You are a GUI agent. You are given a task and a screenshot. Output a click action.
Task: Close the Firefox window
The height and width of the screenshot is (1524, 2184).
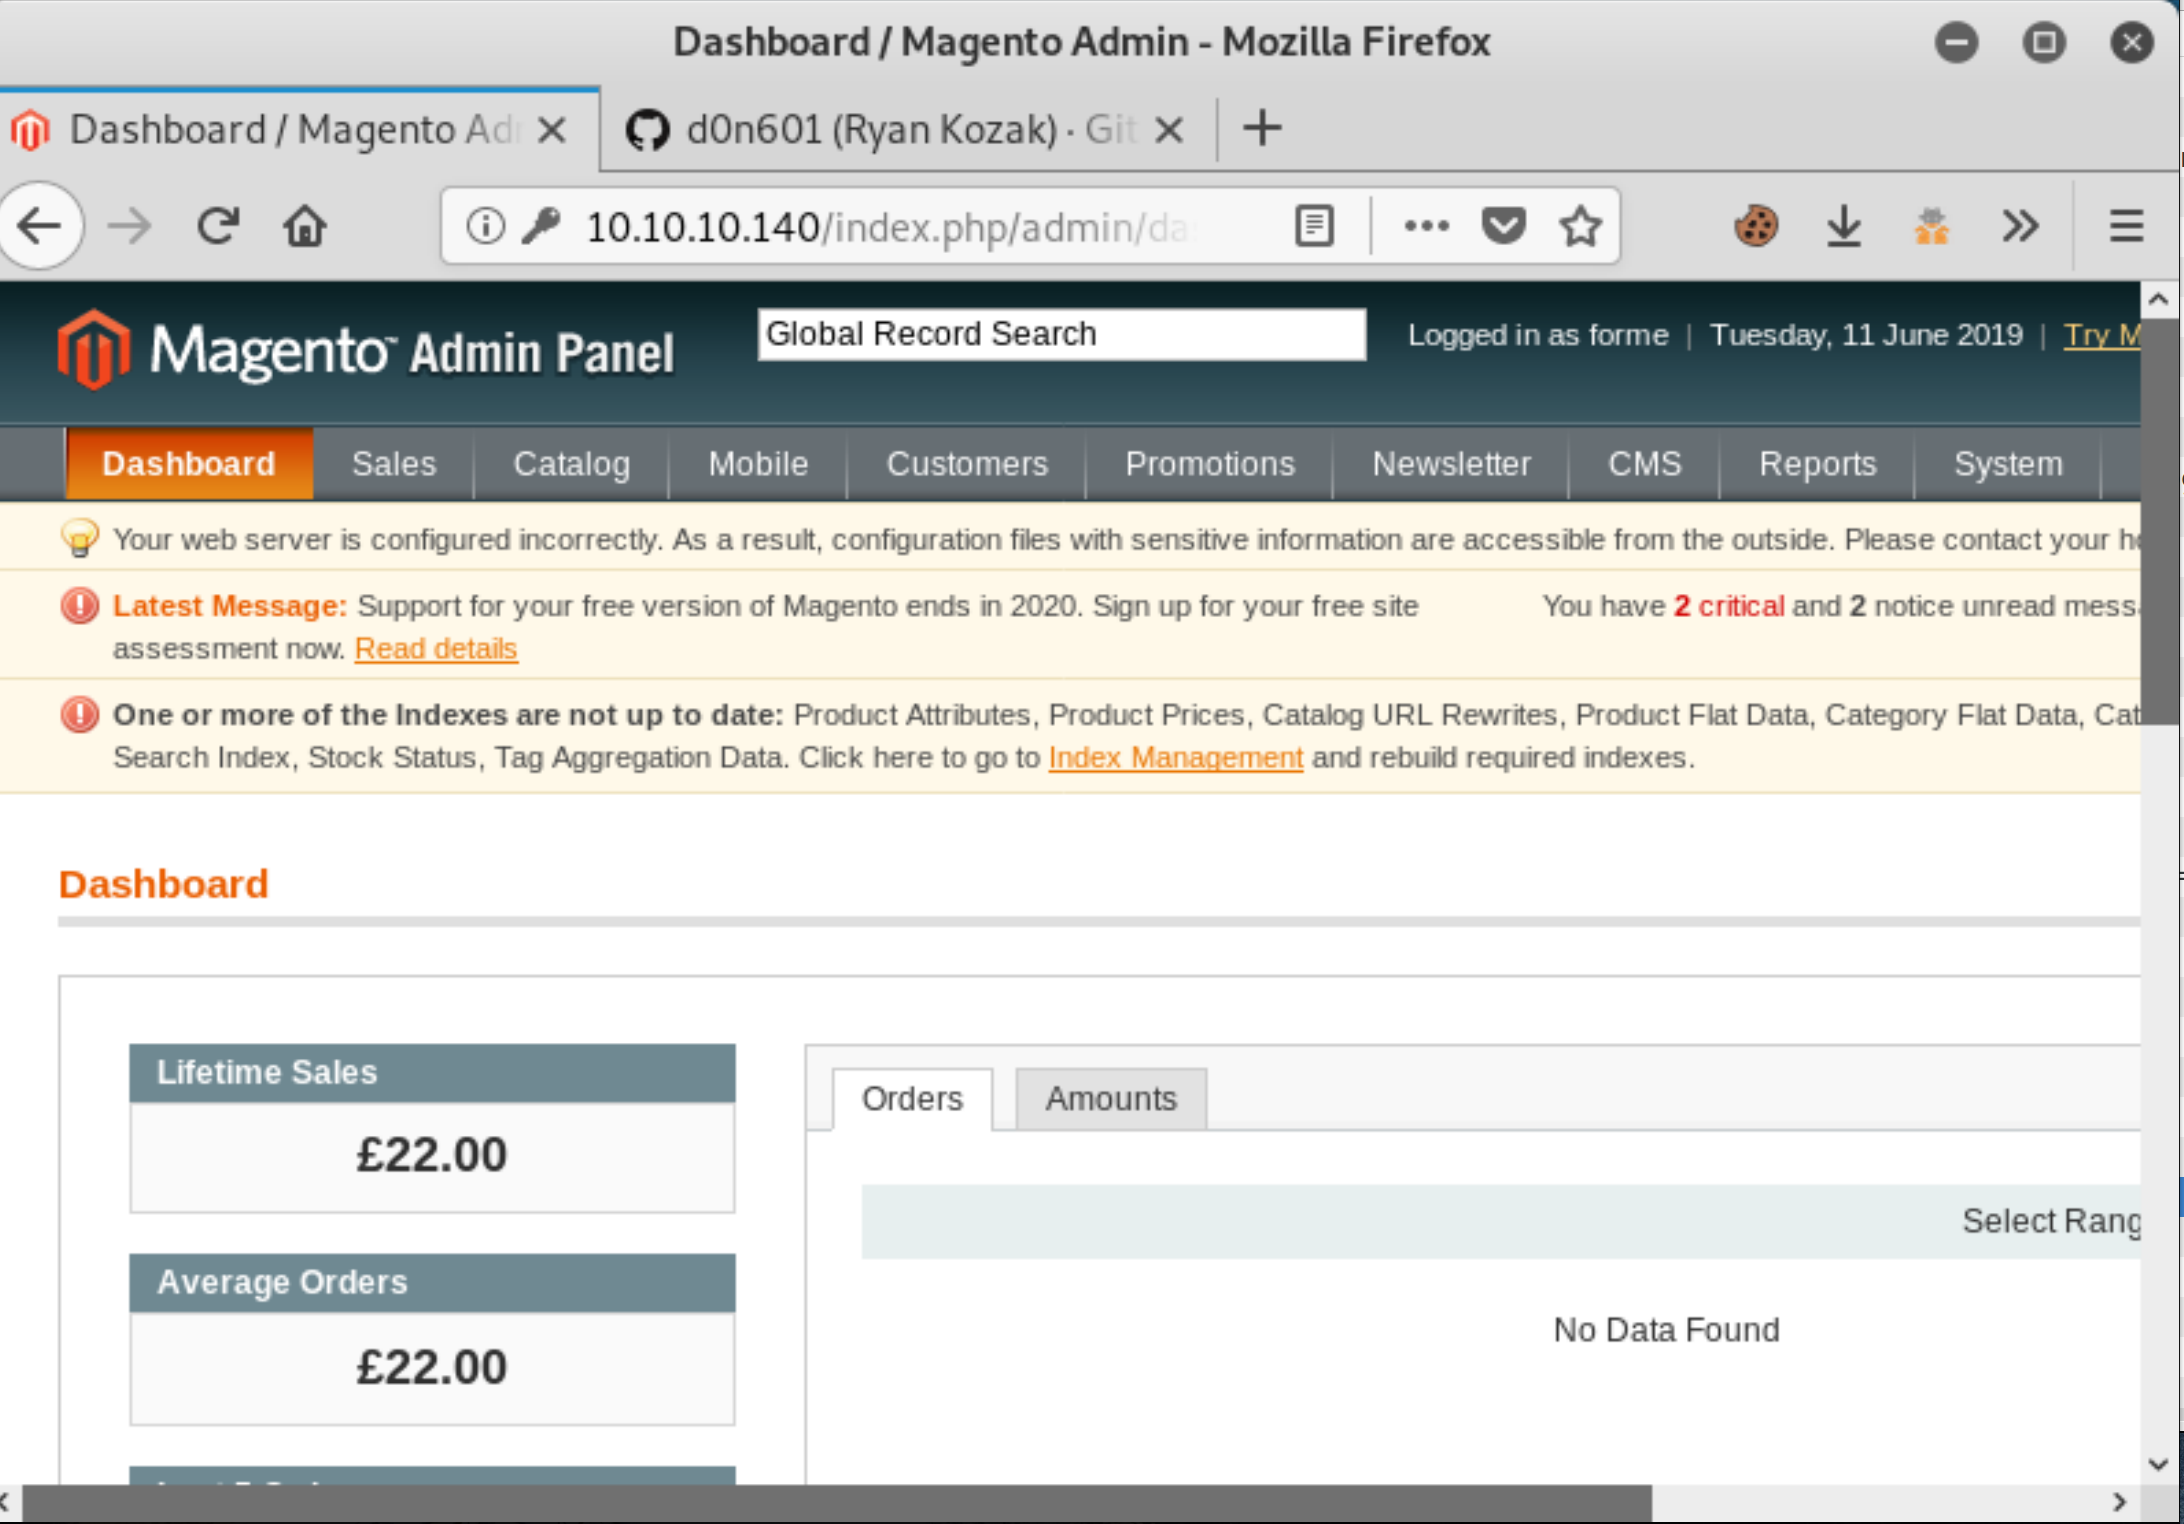[2132, 42]
